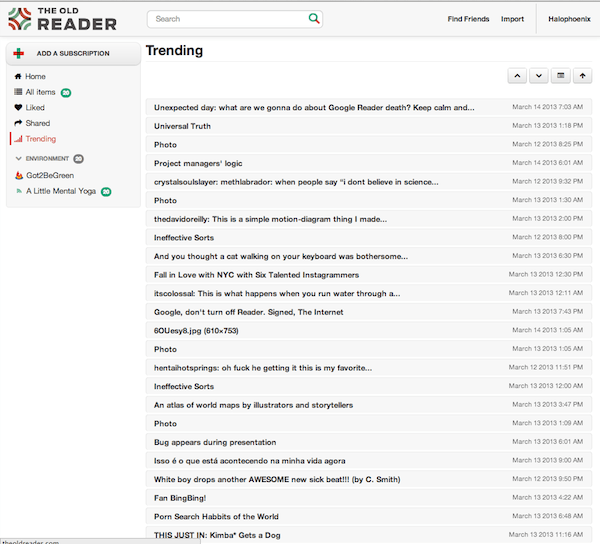
Task: Click Environment folder unread count badge
Action: [78, 159]
